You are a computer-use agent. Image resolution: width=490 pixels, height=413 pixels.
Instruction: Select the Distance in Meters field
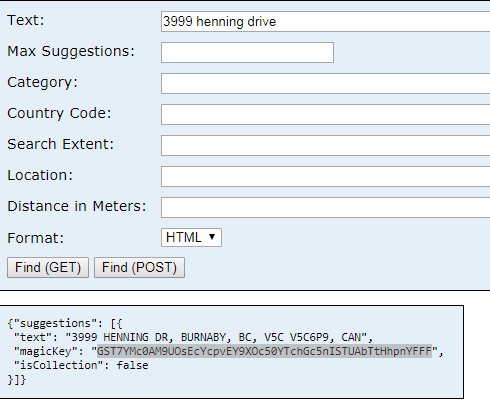click(326, 207)
